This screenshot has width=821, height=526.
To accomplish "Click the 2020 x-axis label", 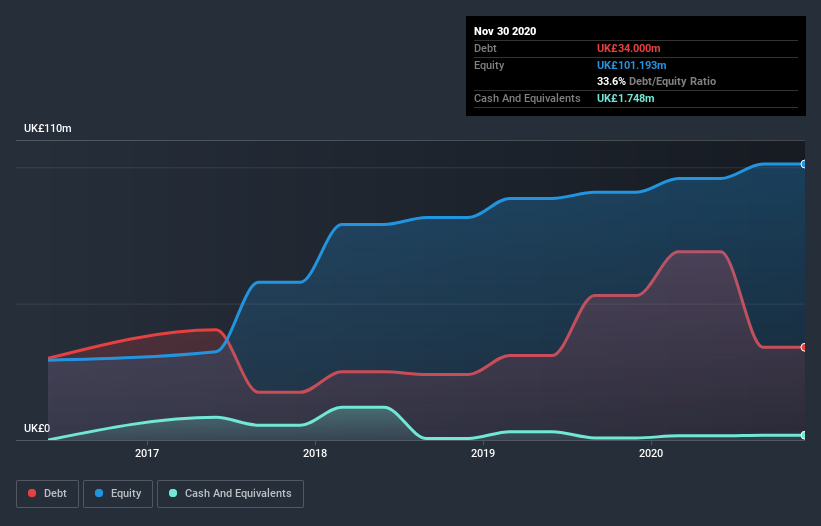I will (x=651, y=453).
